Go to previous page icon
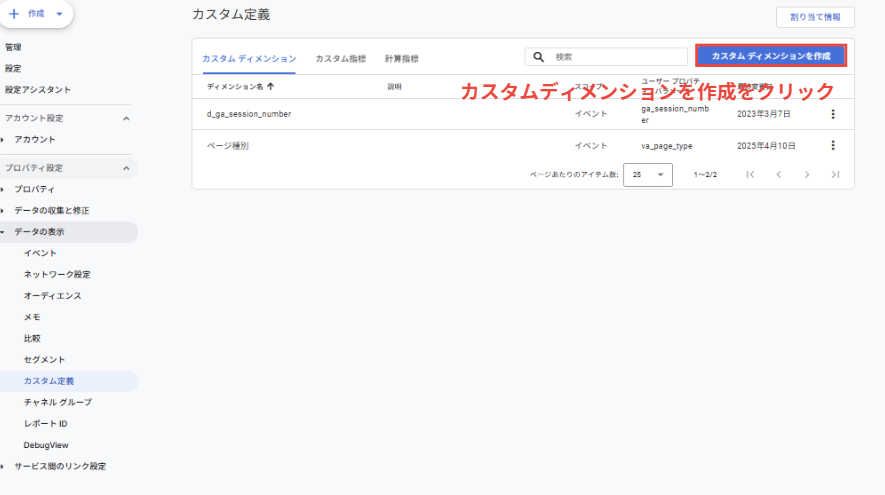The height and width of the screenshot is (495, 885). pyautogui.click(x=778, y=175)
